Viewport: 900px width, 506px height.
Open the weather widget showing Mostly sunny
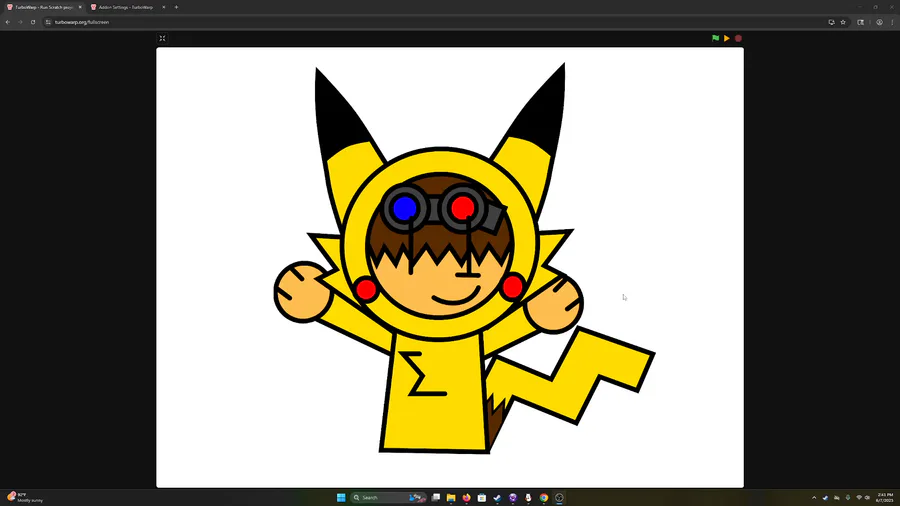(x=26, y=497)
